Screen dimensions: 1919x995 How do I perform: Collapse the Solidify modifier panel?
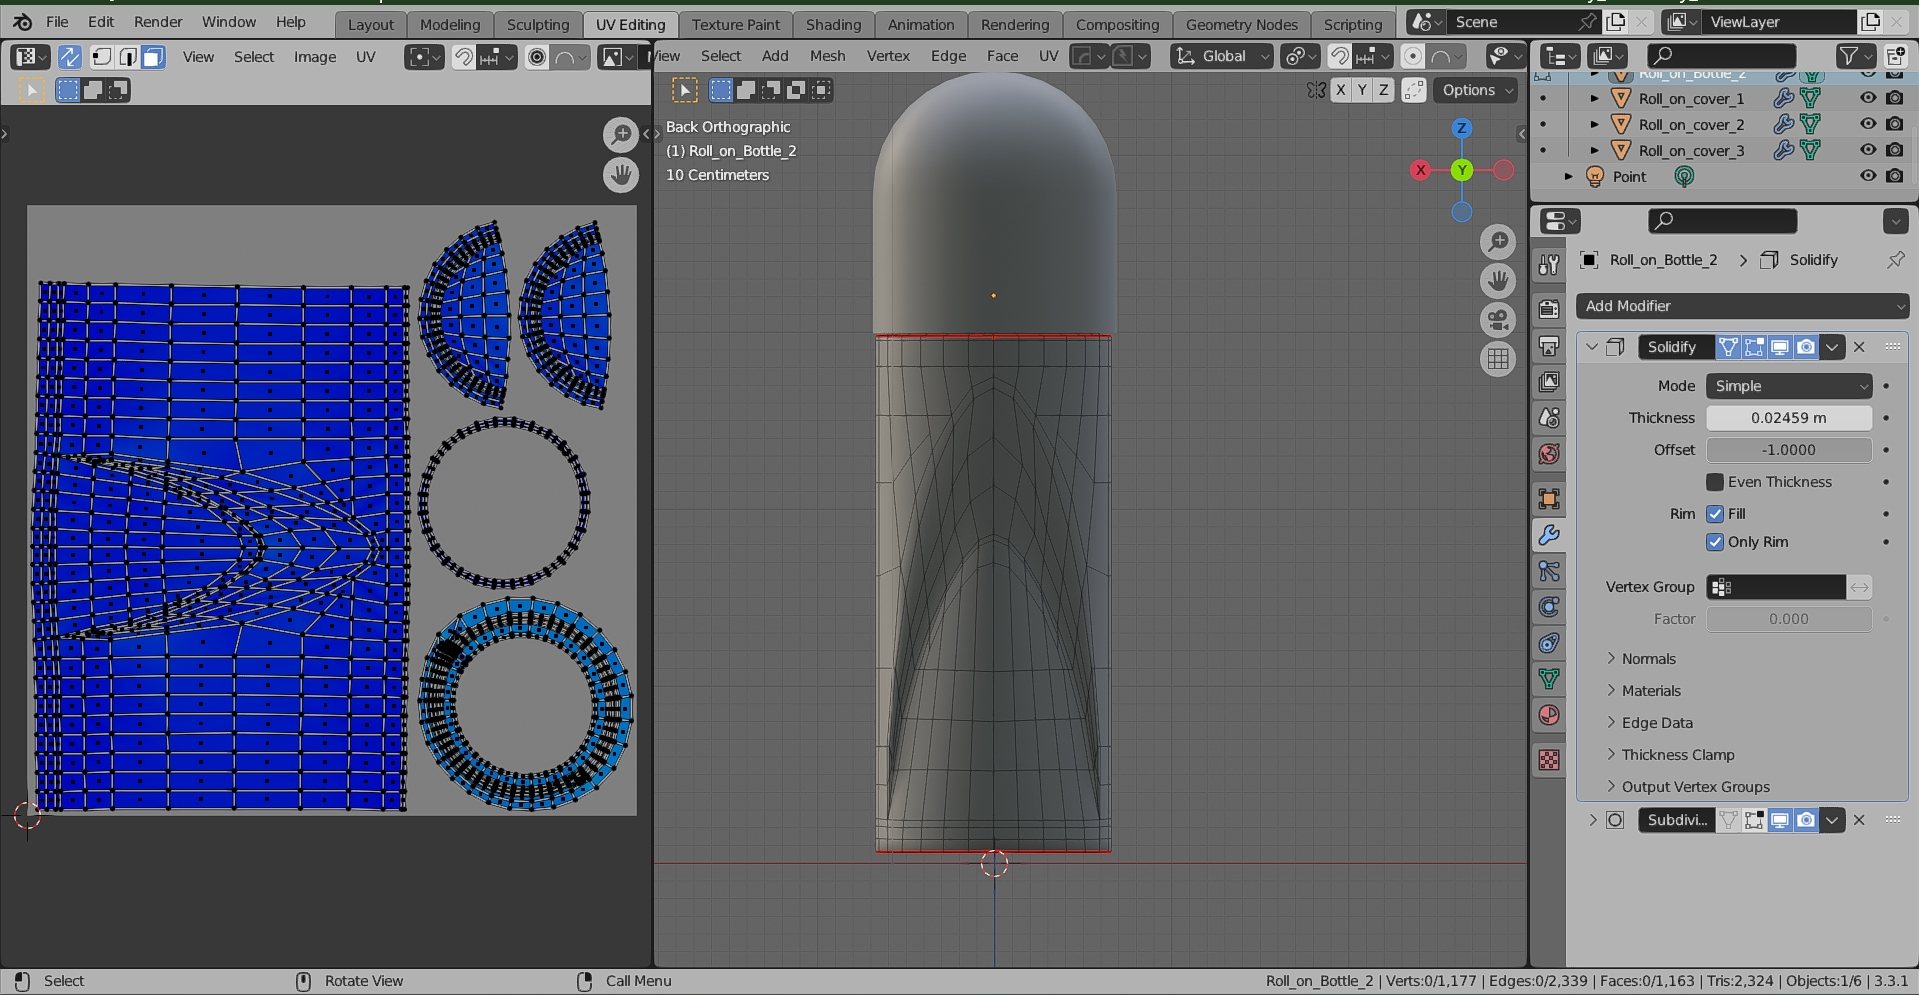[1592, 347]
